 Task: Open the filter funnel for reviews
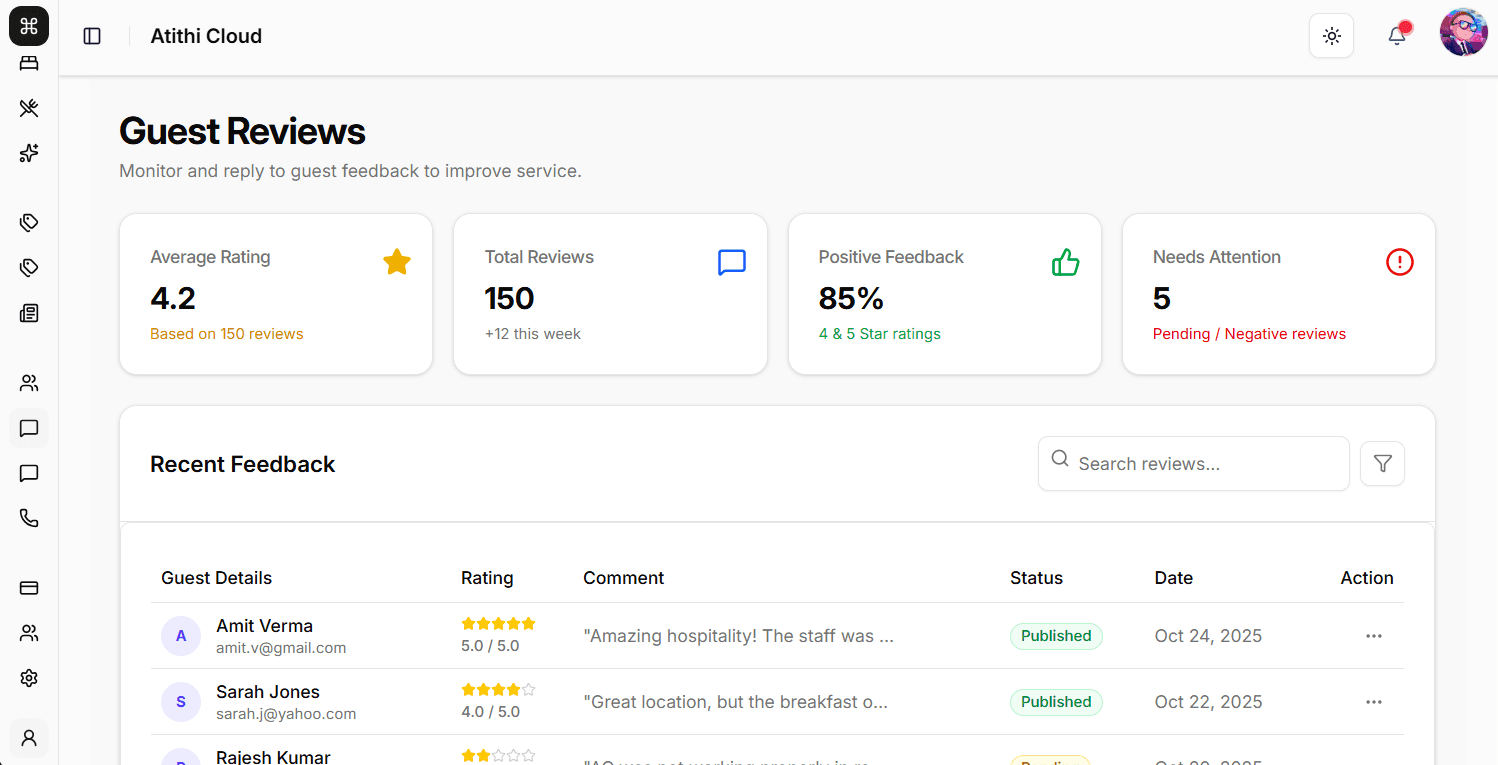click(1382, 464)
